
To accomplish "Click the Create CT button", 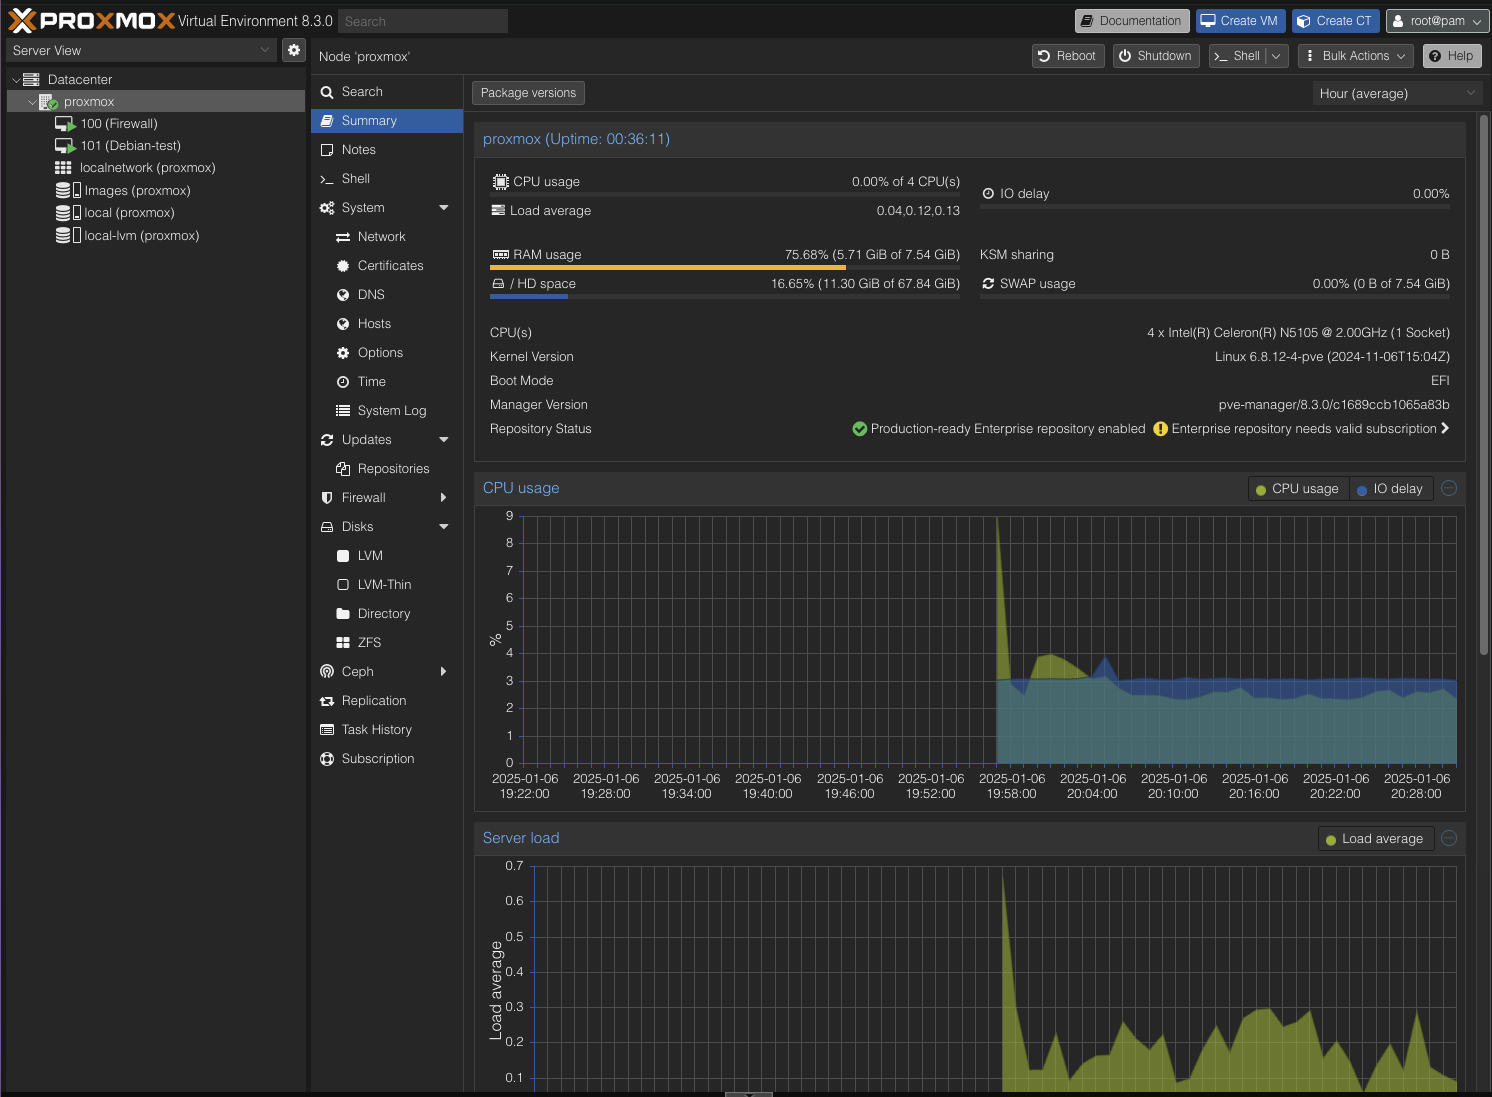I will (x=1335, y=21).
